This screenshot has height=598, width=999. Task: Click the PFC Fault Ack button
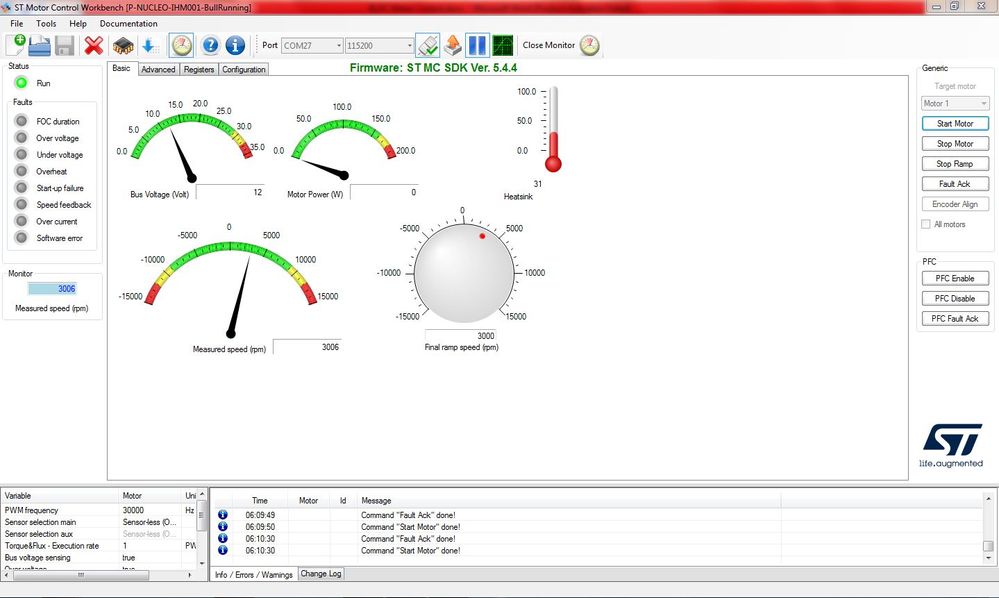pyautogui.click(x=955, y=318)
